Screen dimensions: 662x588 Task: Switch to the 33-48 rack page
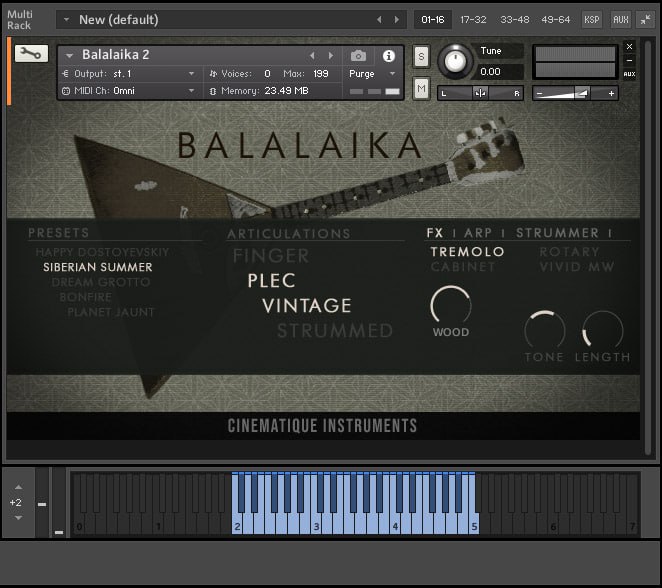tap(514, 19)
